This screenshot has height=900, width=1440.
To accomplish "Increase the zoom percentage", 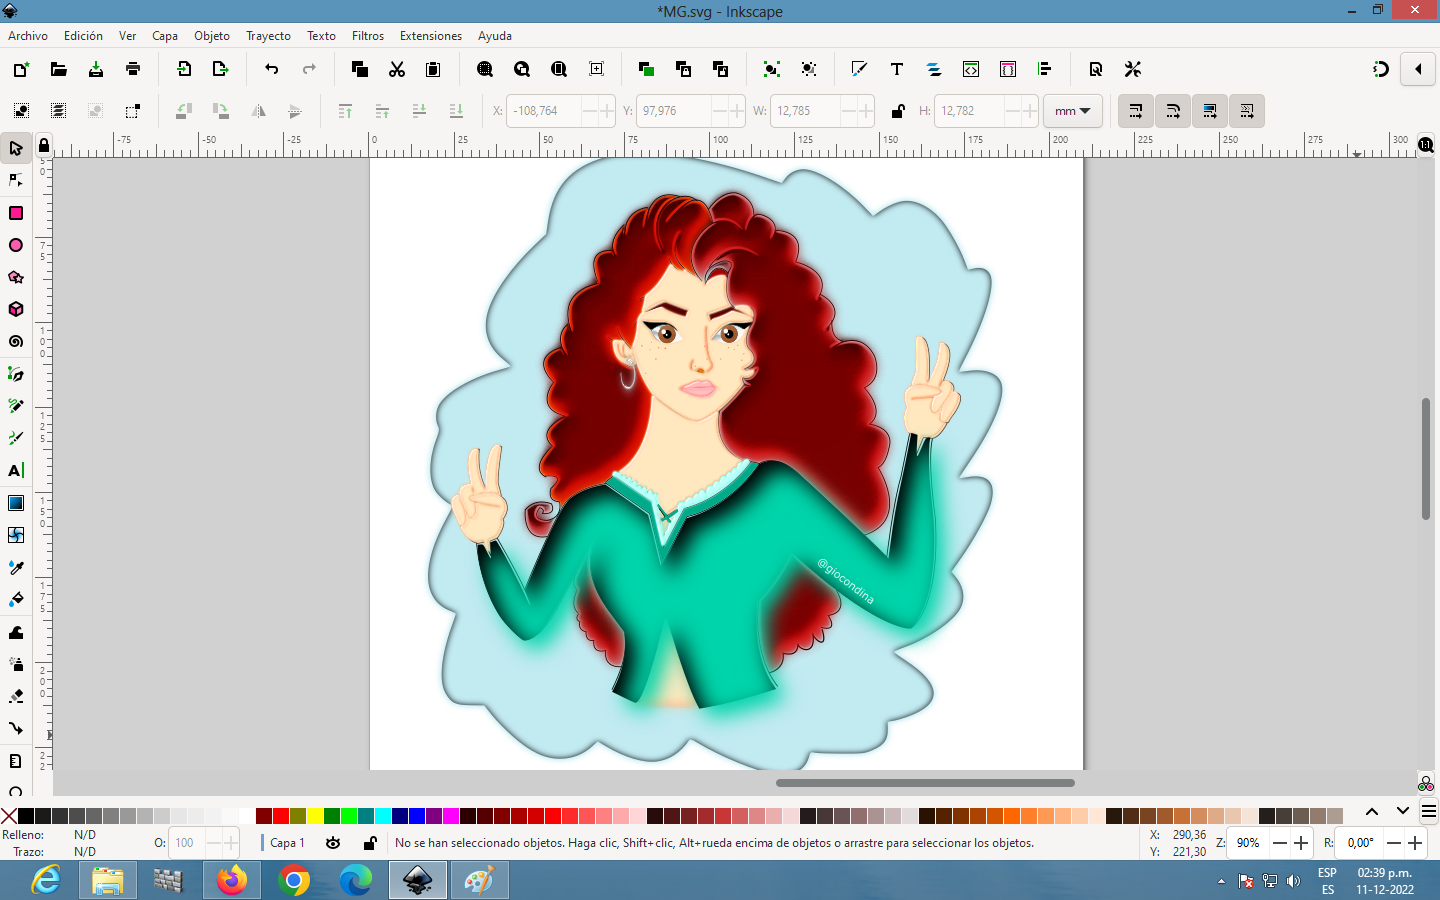I will click(1301, 843).
